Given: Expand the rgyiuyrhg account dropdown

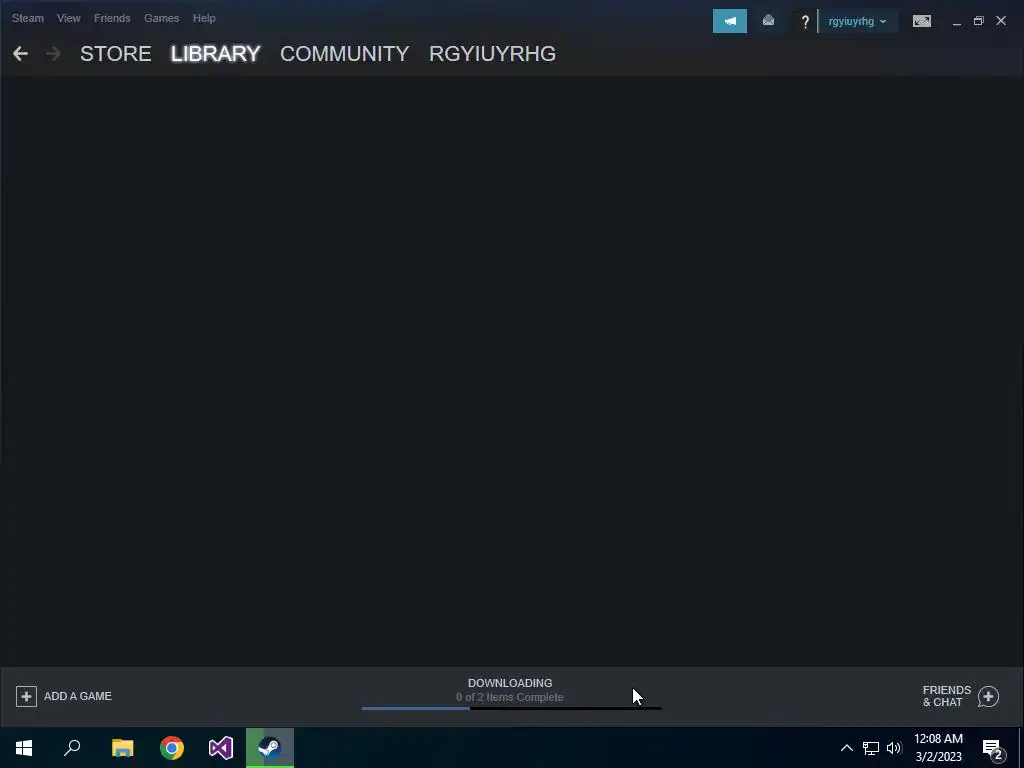Looking at the screenshot, I should click(x=857, y=22).
